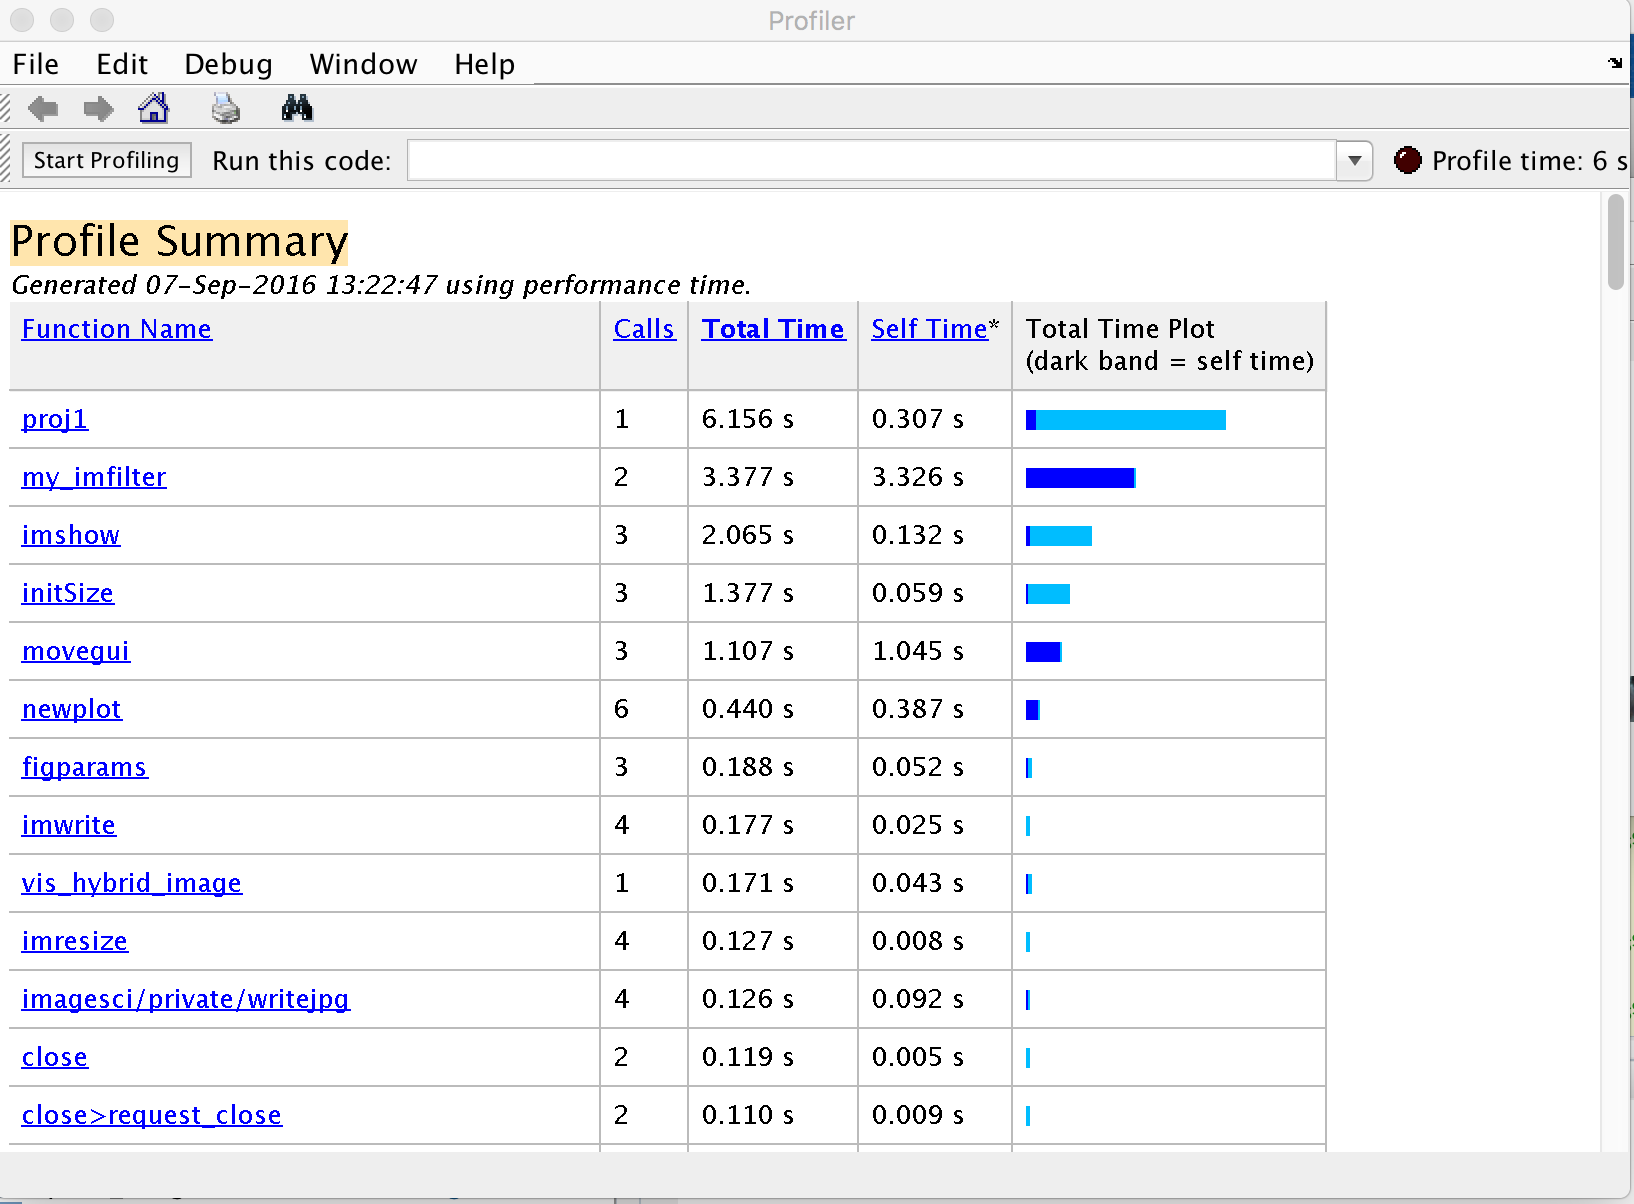Open the Window menu
This screenshot has height=1204, width=1634.
coord(363,64)
